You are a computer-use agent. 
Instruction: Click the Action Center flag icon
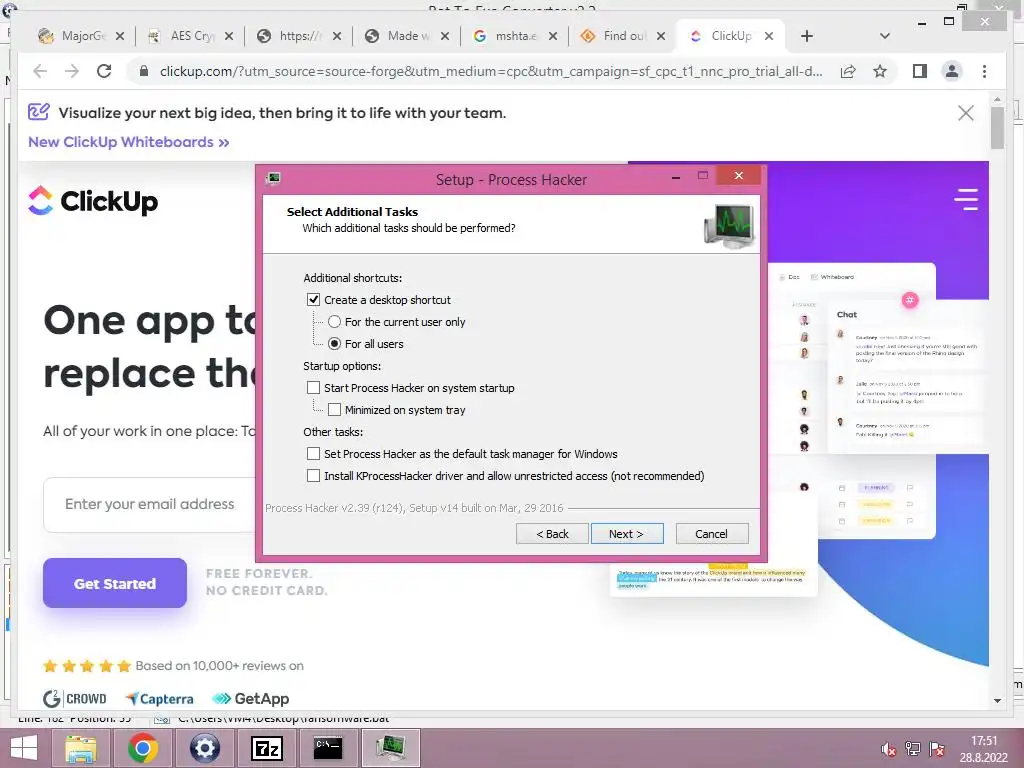tap(936, 749)
